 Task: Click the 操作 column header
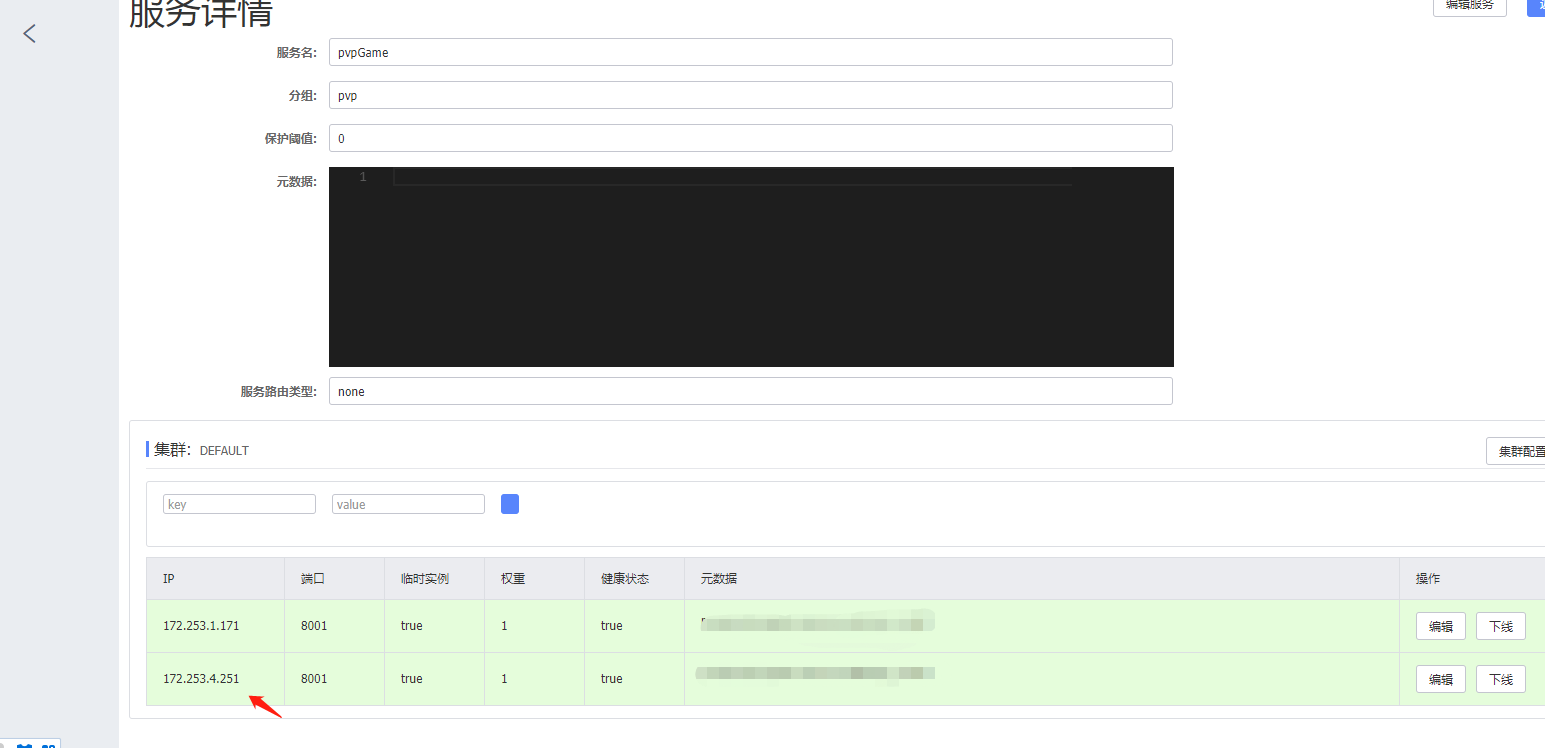tap(1428, 579)
